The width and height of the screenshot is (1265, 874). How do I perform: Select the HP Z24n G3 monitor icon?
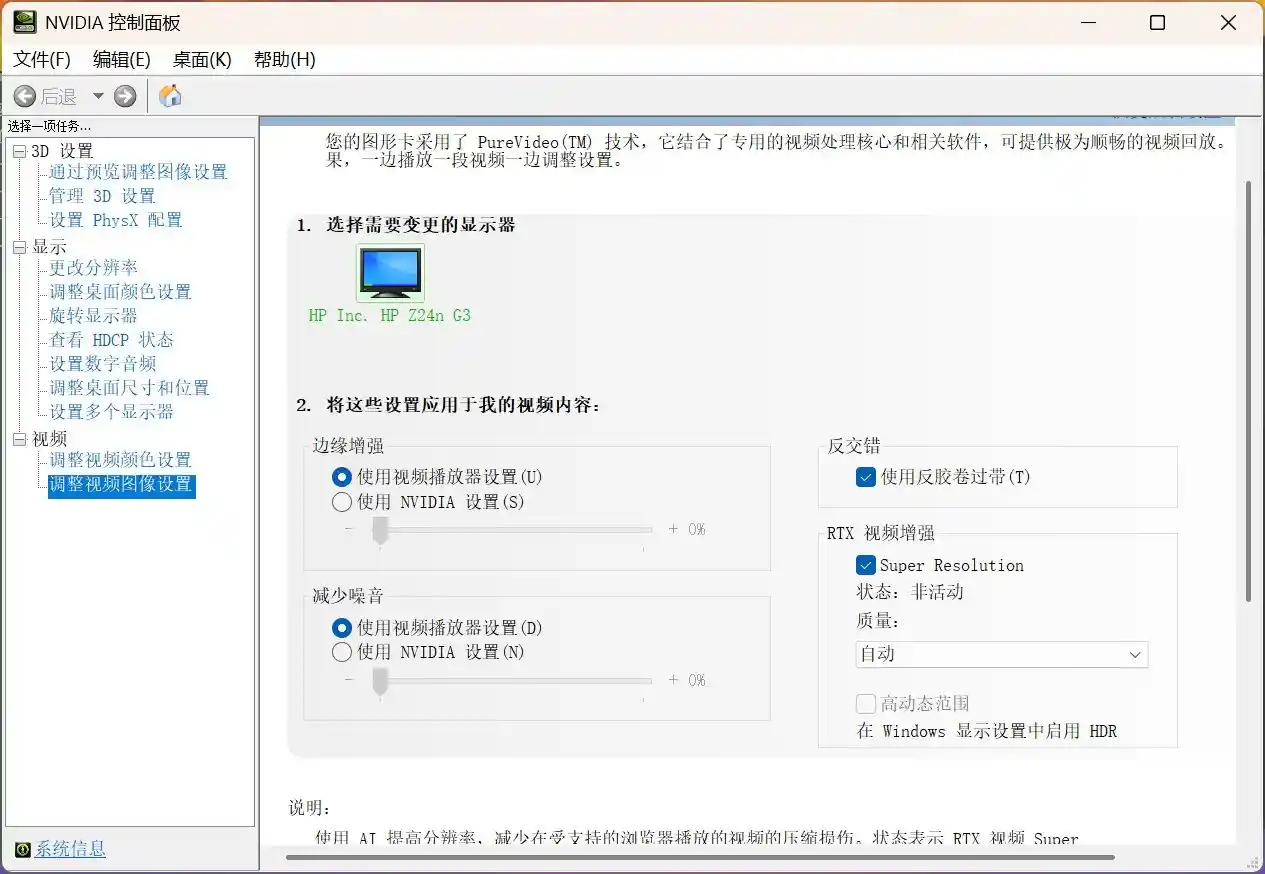coord(389,271)
